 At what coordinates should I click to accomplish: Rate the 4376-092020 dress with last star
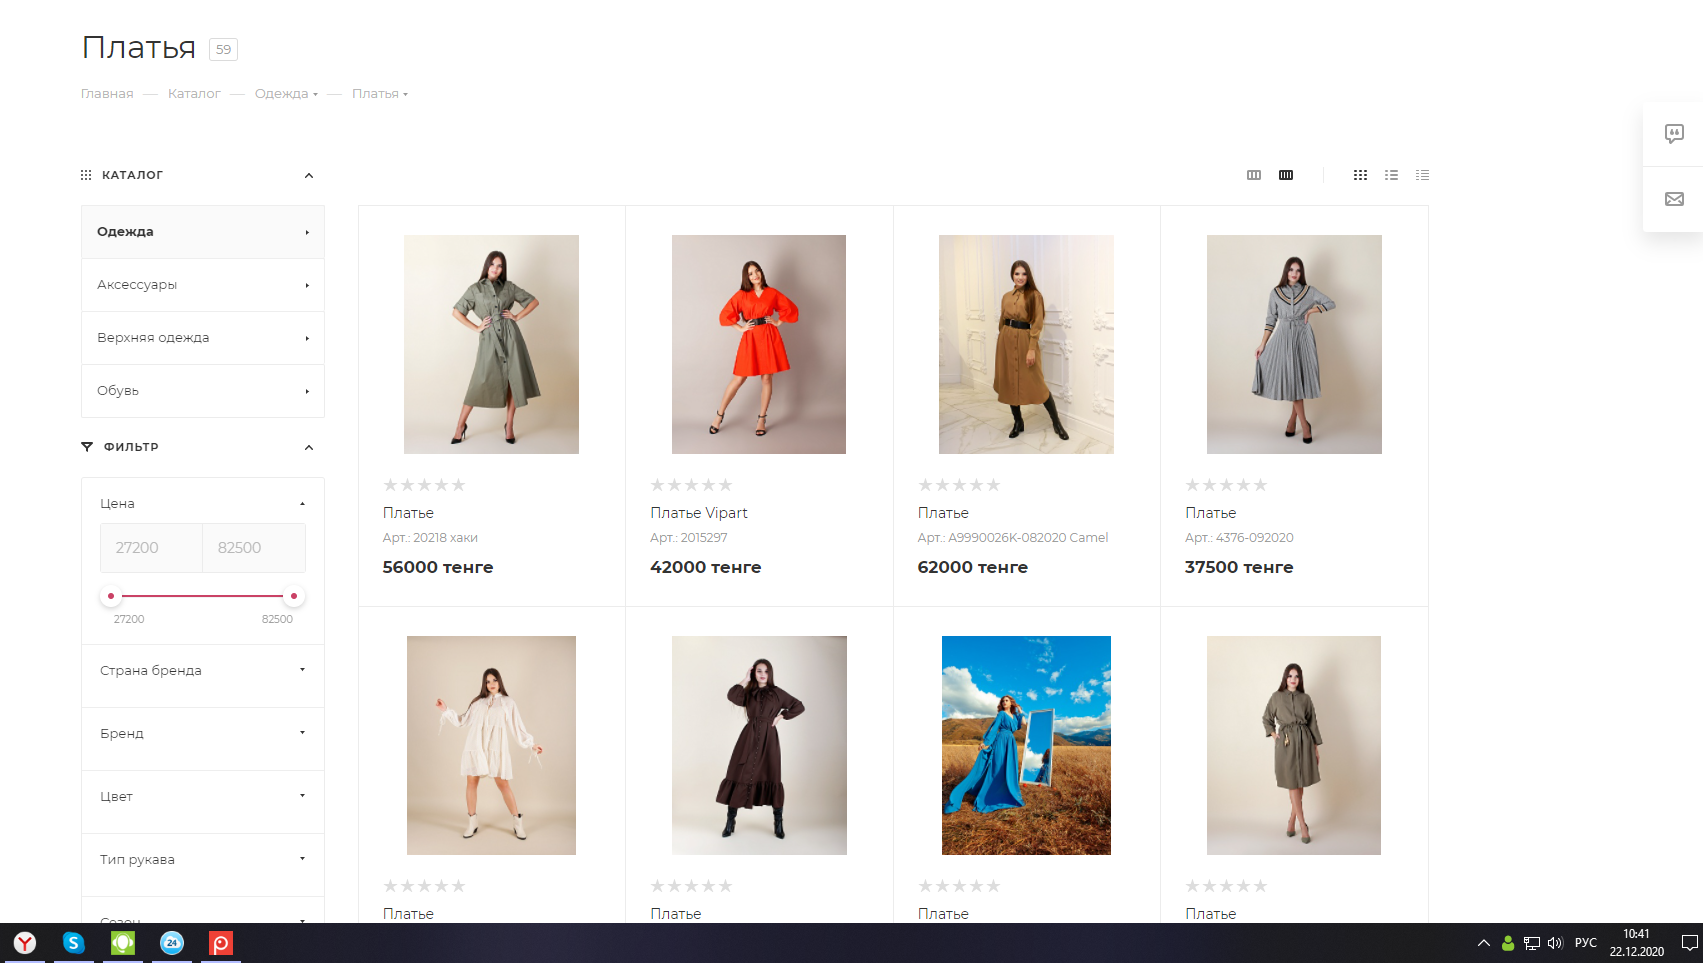[1260, 485]
